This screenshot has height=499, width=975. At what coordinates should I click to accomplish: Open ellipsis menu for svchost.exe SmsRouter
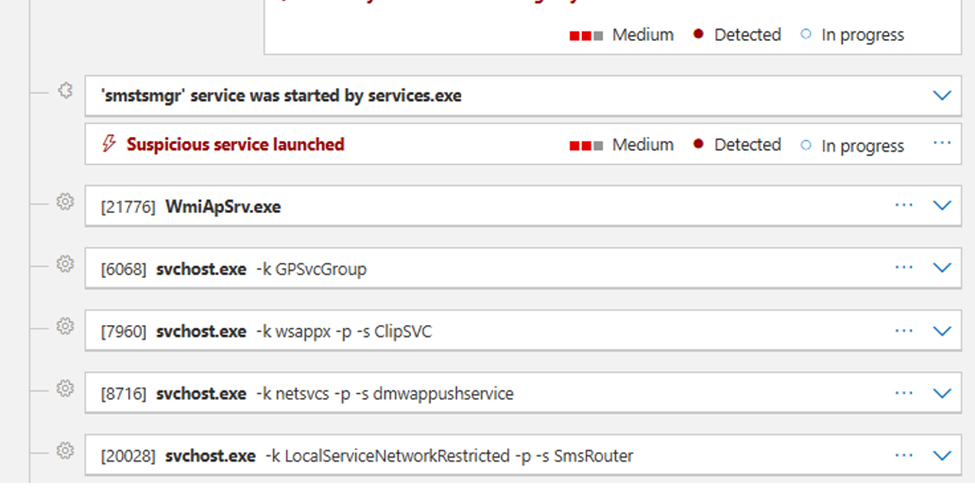point(904,455)
